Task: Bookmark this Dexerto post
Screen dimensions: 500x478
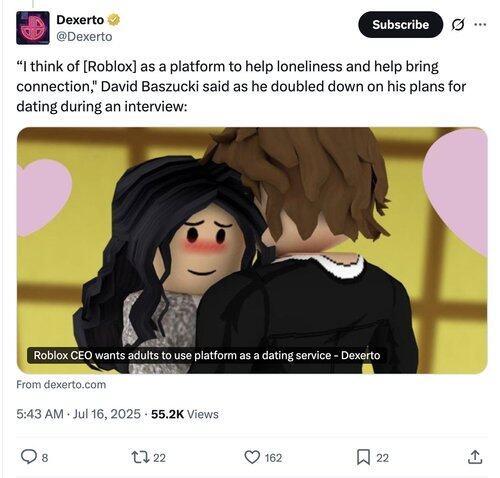Action: pyautogui.click(x=363, y=457)
